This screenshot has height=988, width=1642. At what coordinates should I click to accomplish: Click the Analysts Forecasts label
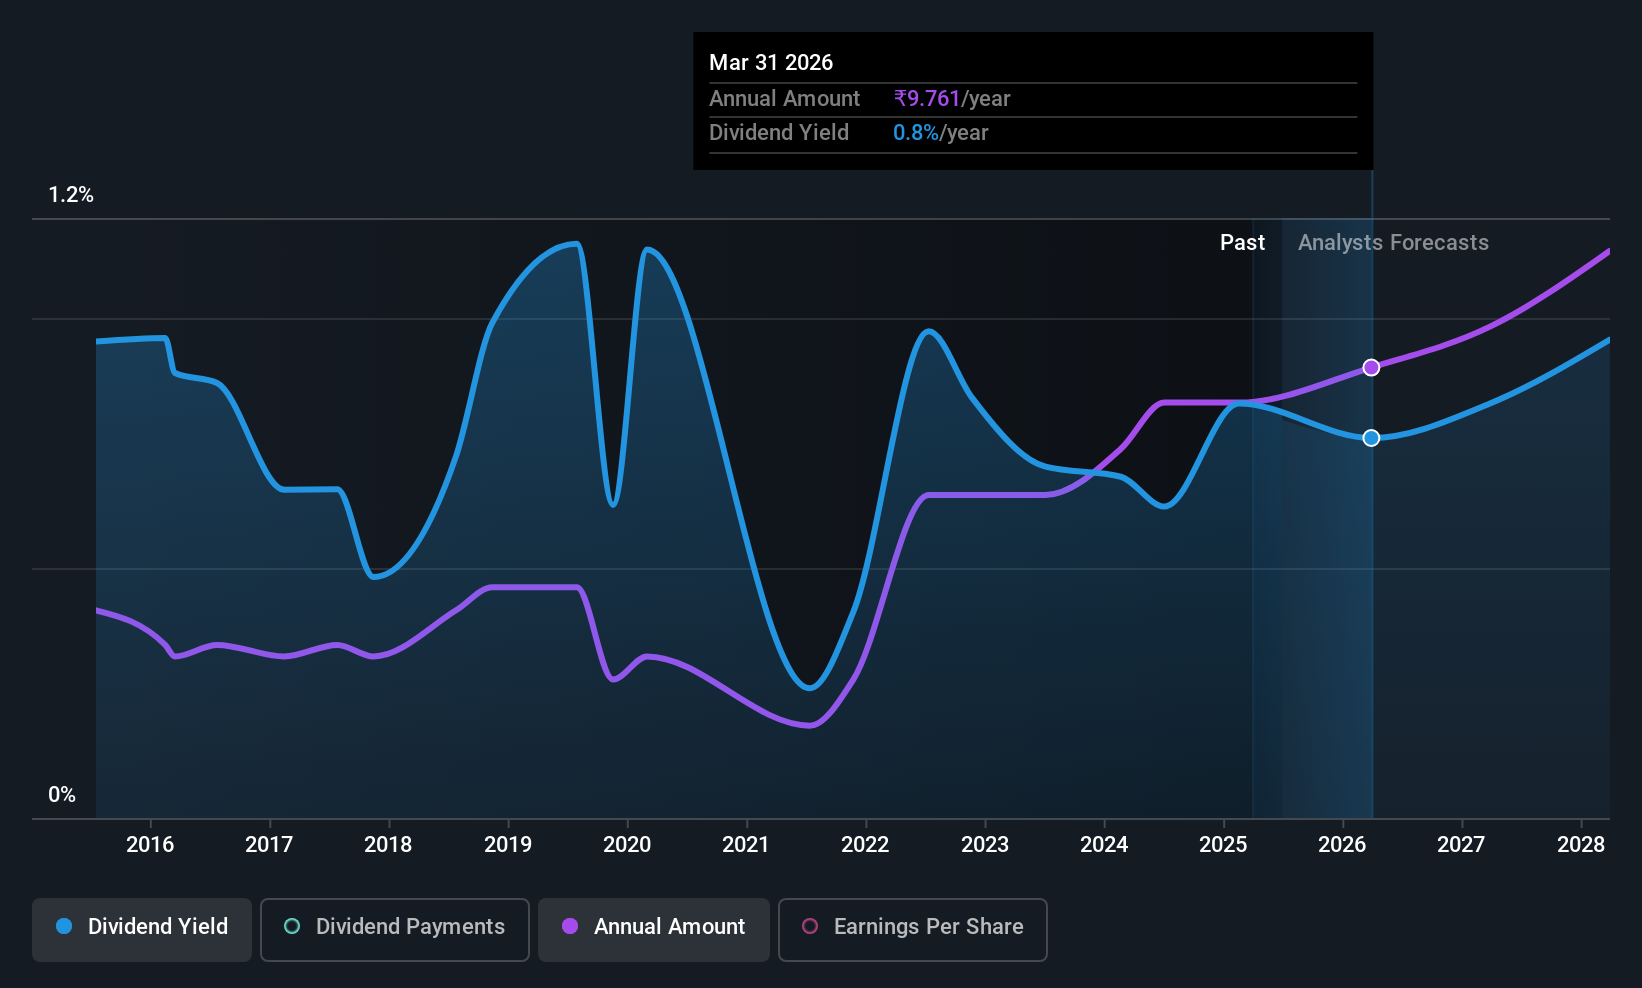click(1393, 242)
